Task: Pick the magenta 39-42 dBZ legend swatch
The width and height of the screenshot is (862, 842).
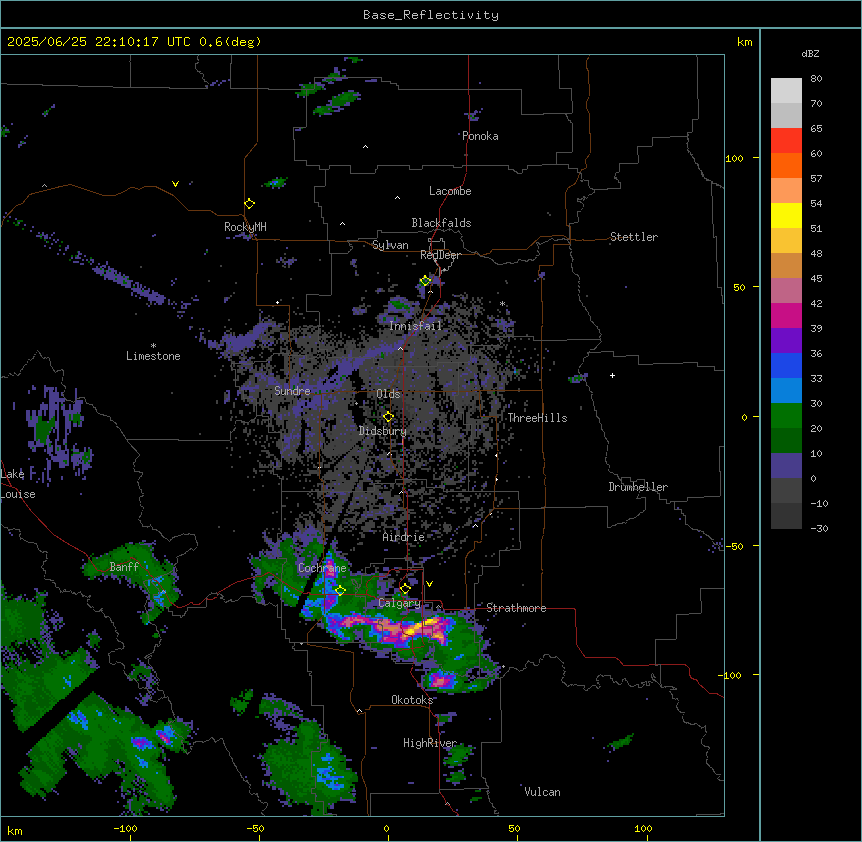Action: tap(786, 316)
